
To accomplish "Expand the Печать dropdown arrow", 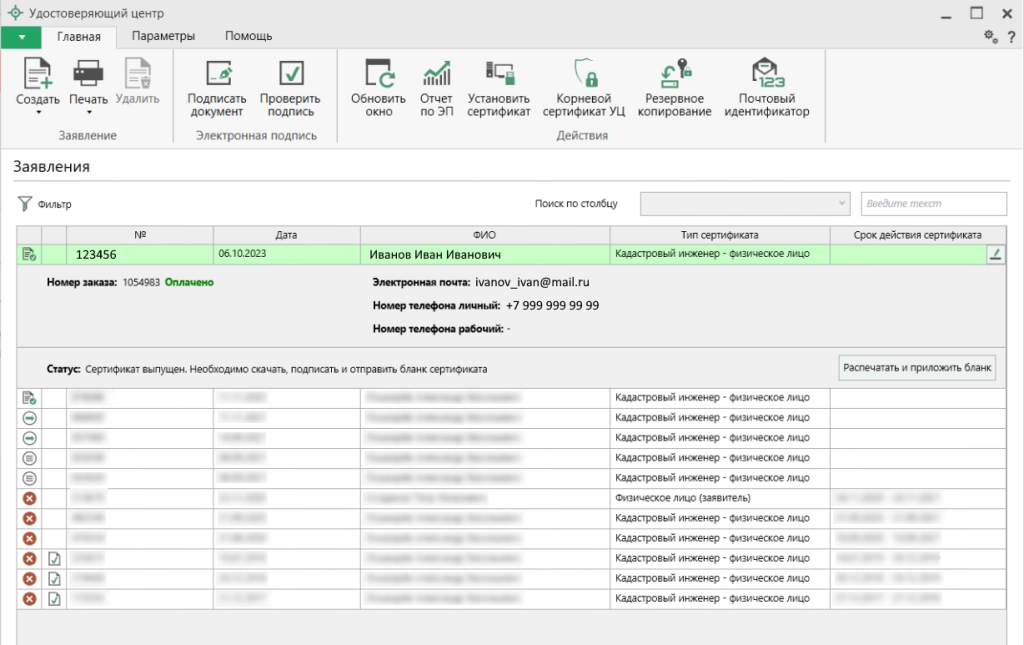I will (88, 112).
